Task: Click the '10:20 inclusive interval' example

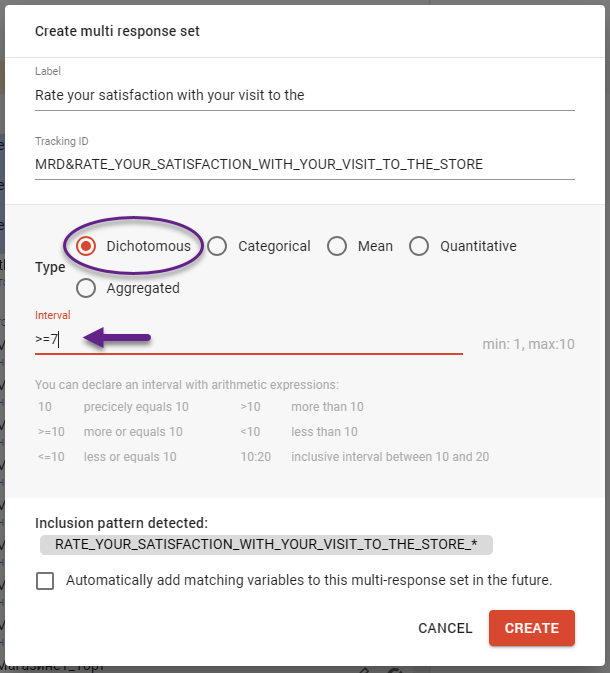Action: click(x=364, y=457)
